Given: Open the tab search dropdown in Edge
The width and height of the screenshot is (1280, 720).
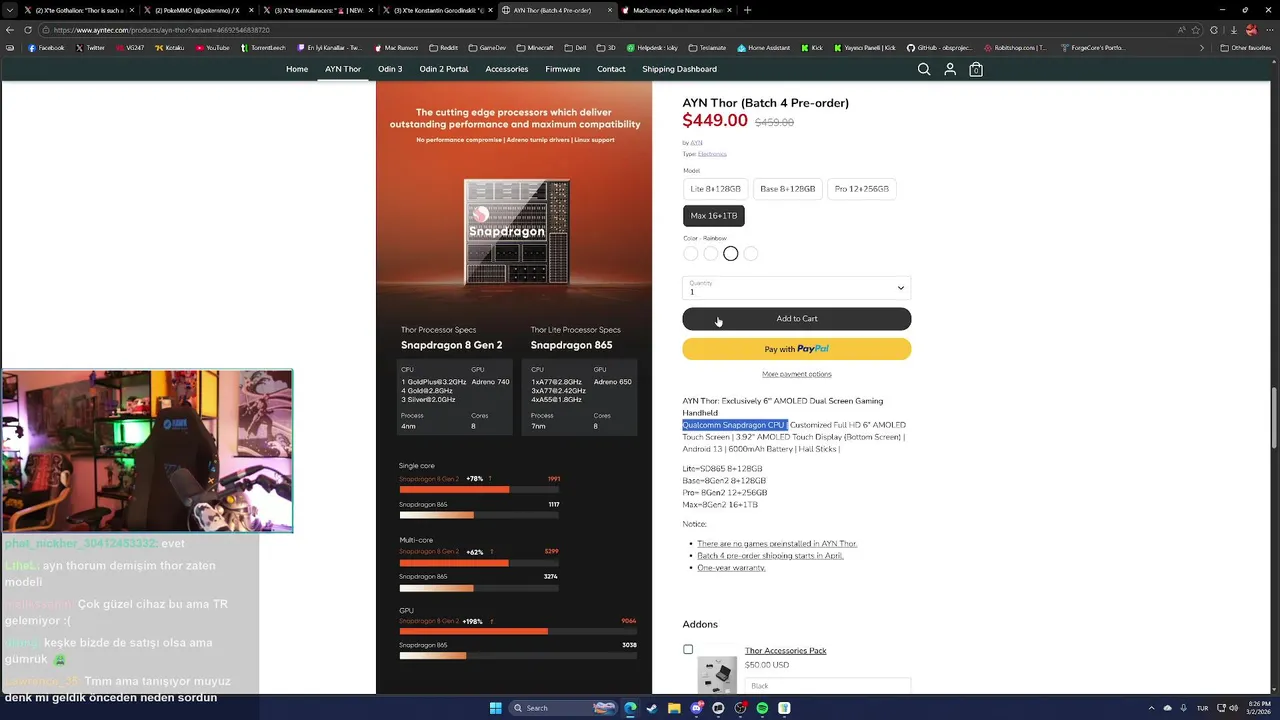Looking at the screenshot, I should coord(11,10).
